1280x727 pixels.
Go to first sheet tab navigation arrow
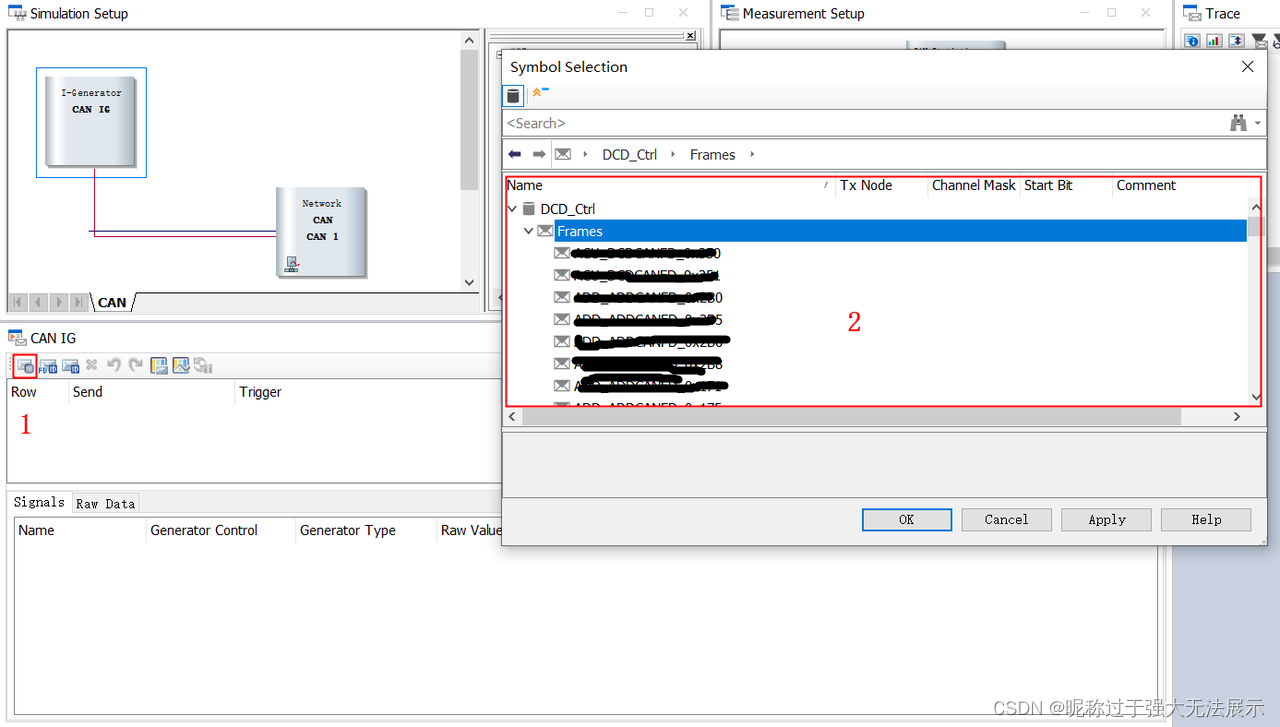click(x=18, y=302)
